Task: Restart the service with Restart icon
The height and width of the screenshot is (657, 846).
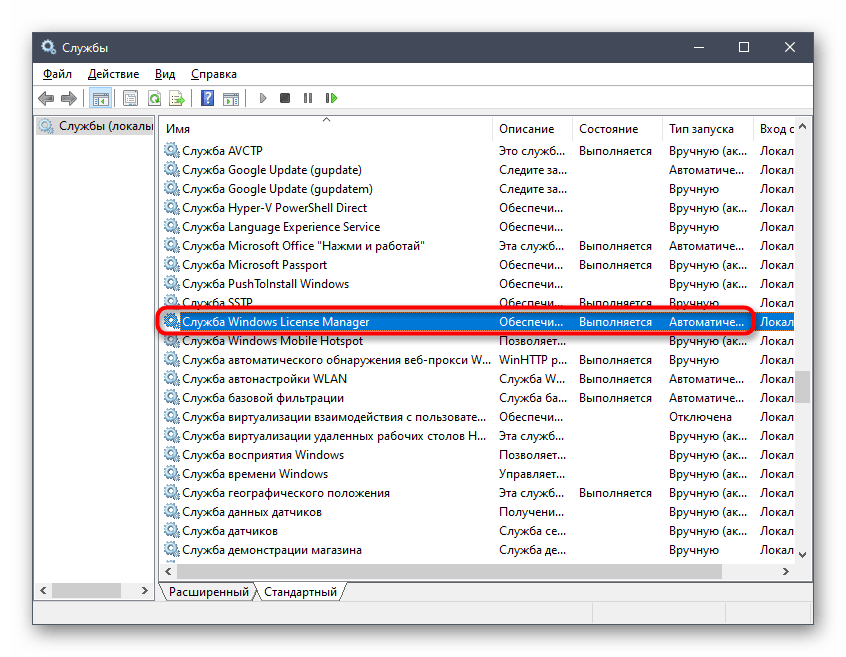Action: point(331,98)
